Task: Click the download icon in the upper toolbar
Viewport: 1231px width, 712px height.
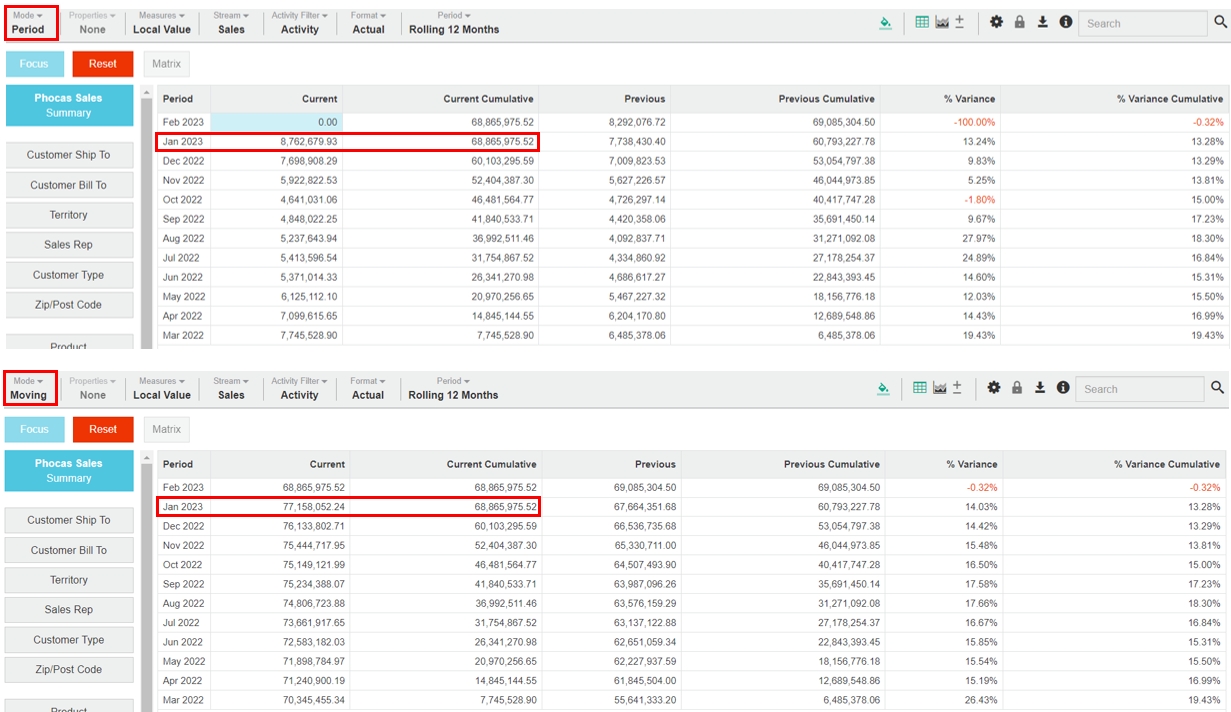Action: 1042,22
